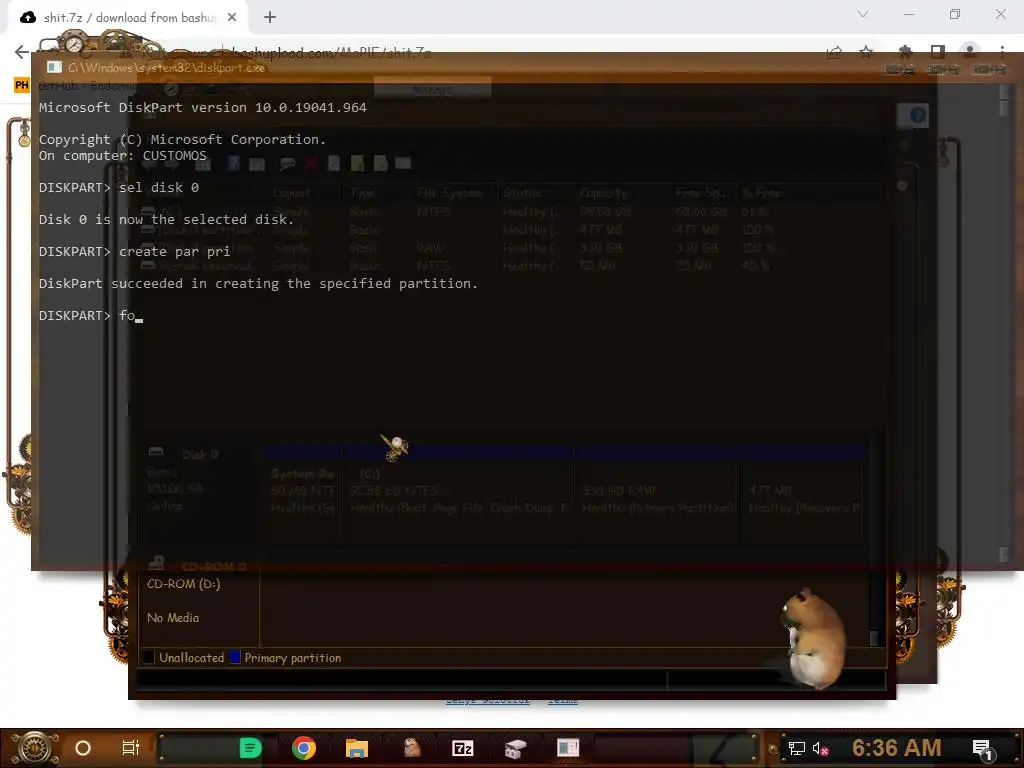Open Task View on taskbar
The width and height of the screenshot is (1024, 768).
[131, 748]
